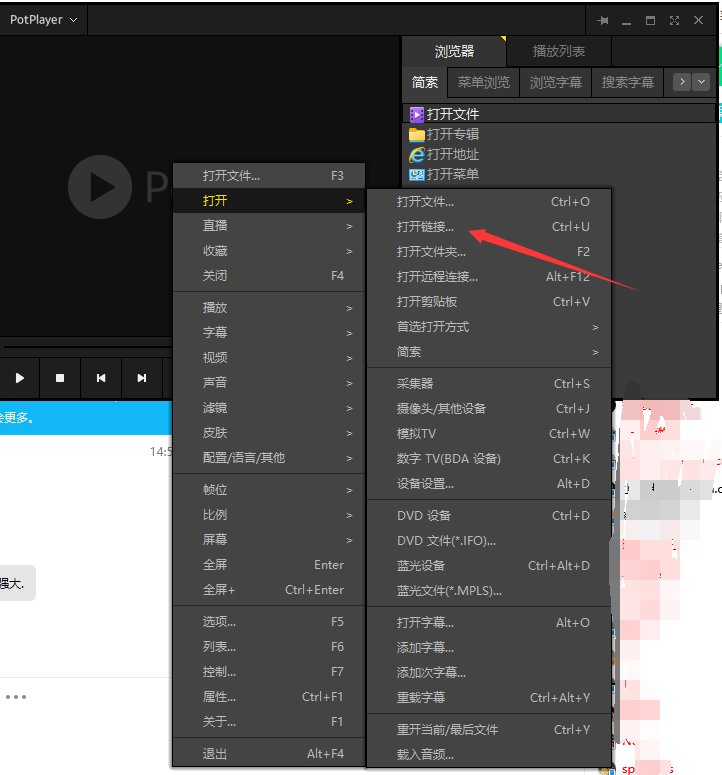Viewport: 722px width, 775px height.
Task: Choose 打开剪贴板 Ctrl+V
Action: click(489, 302)
